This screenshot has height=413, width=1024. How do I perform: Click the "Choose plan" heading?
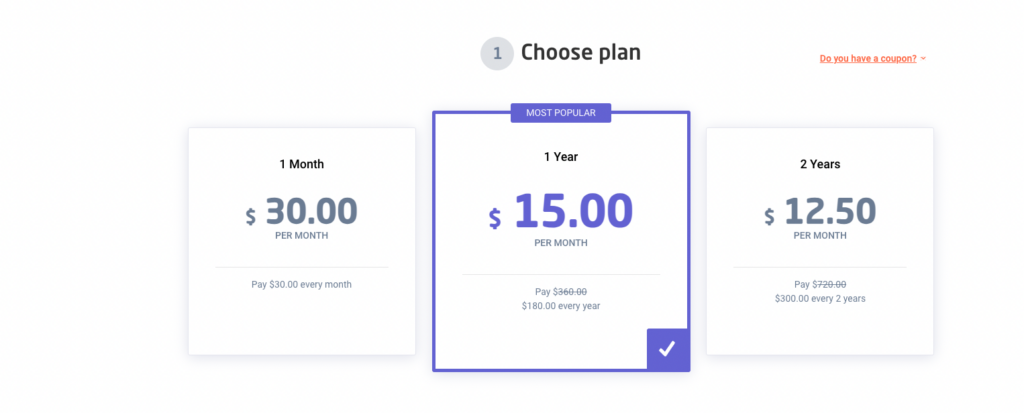(x=581, y=52)
